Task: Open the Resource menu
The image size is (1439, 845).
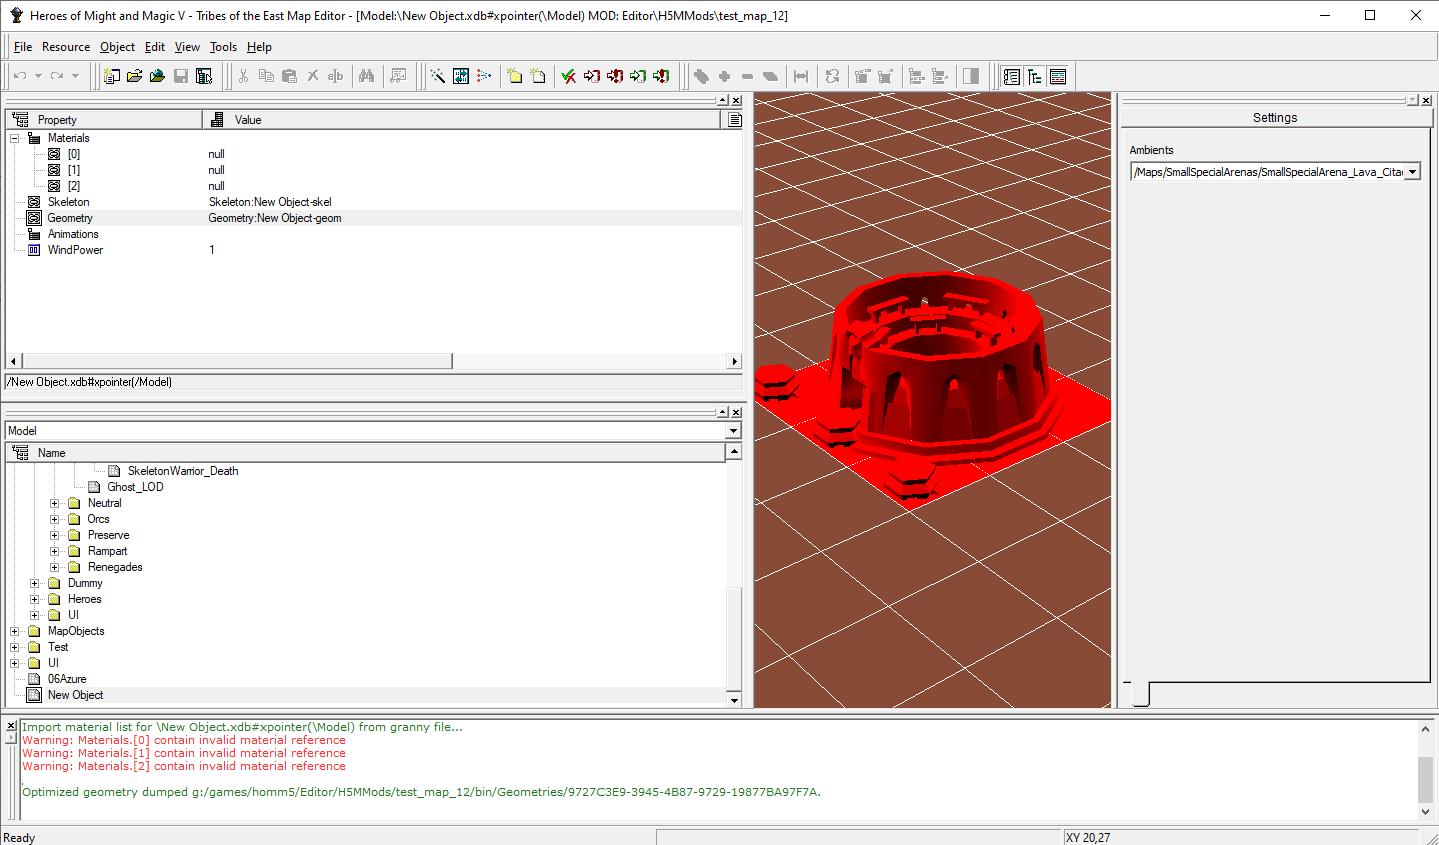Action: (66, 47)
